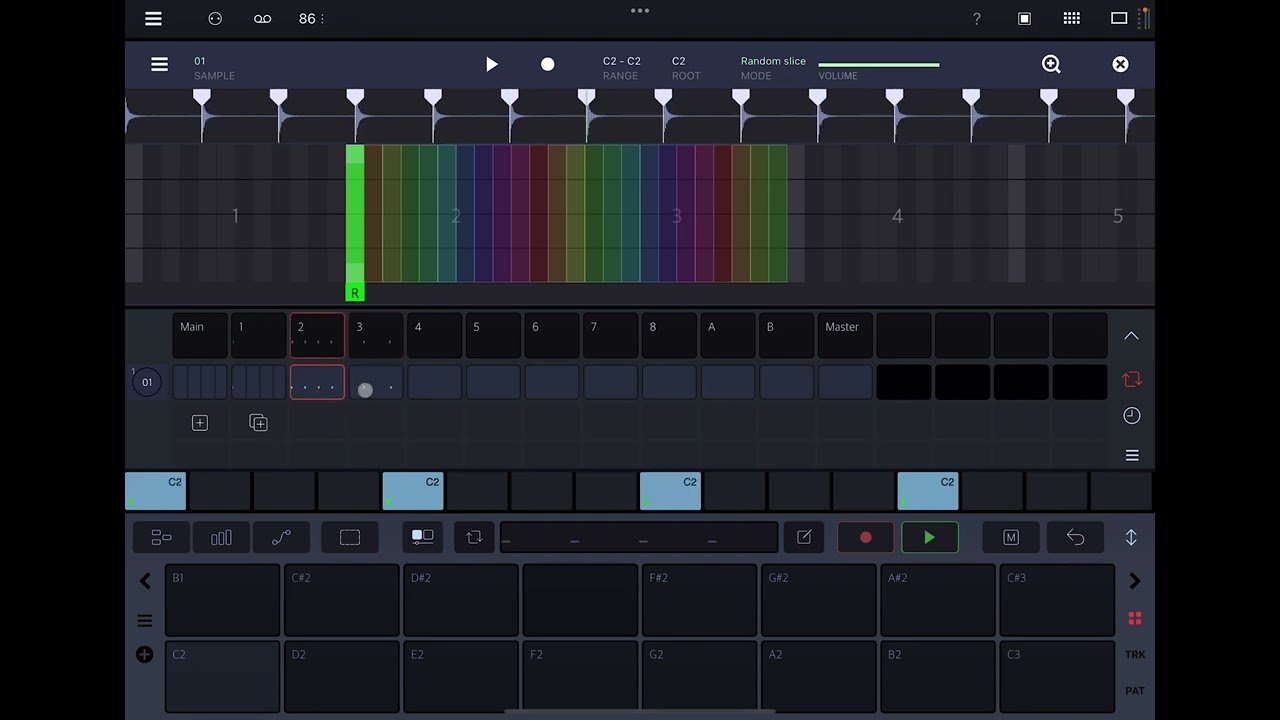Select song part 2

click(x=317, y=336)
